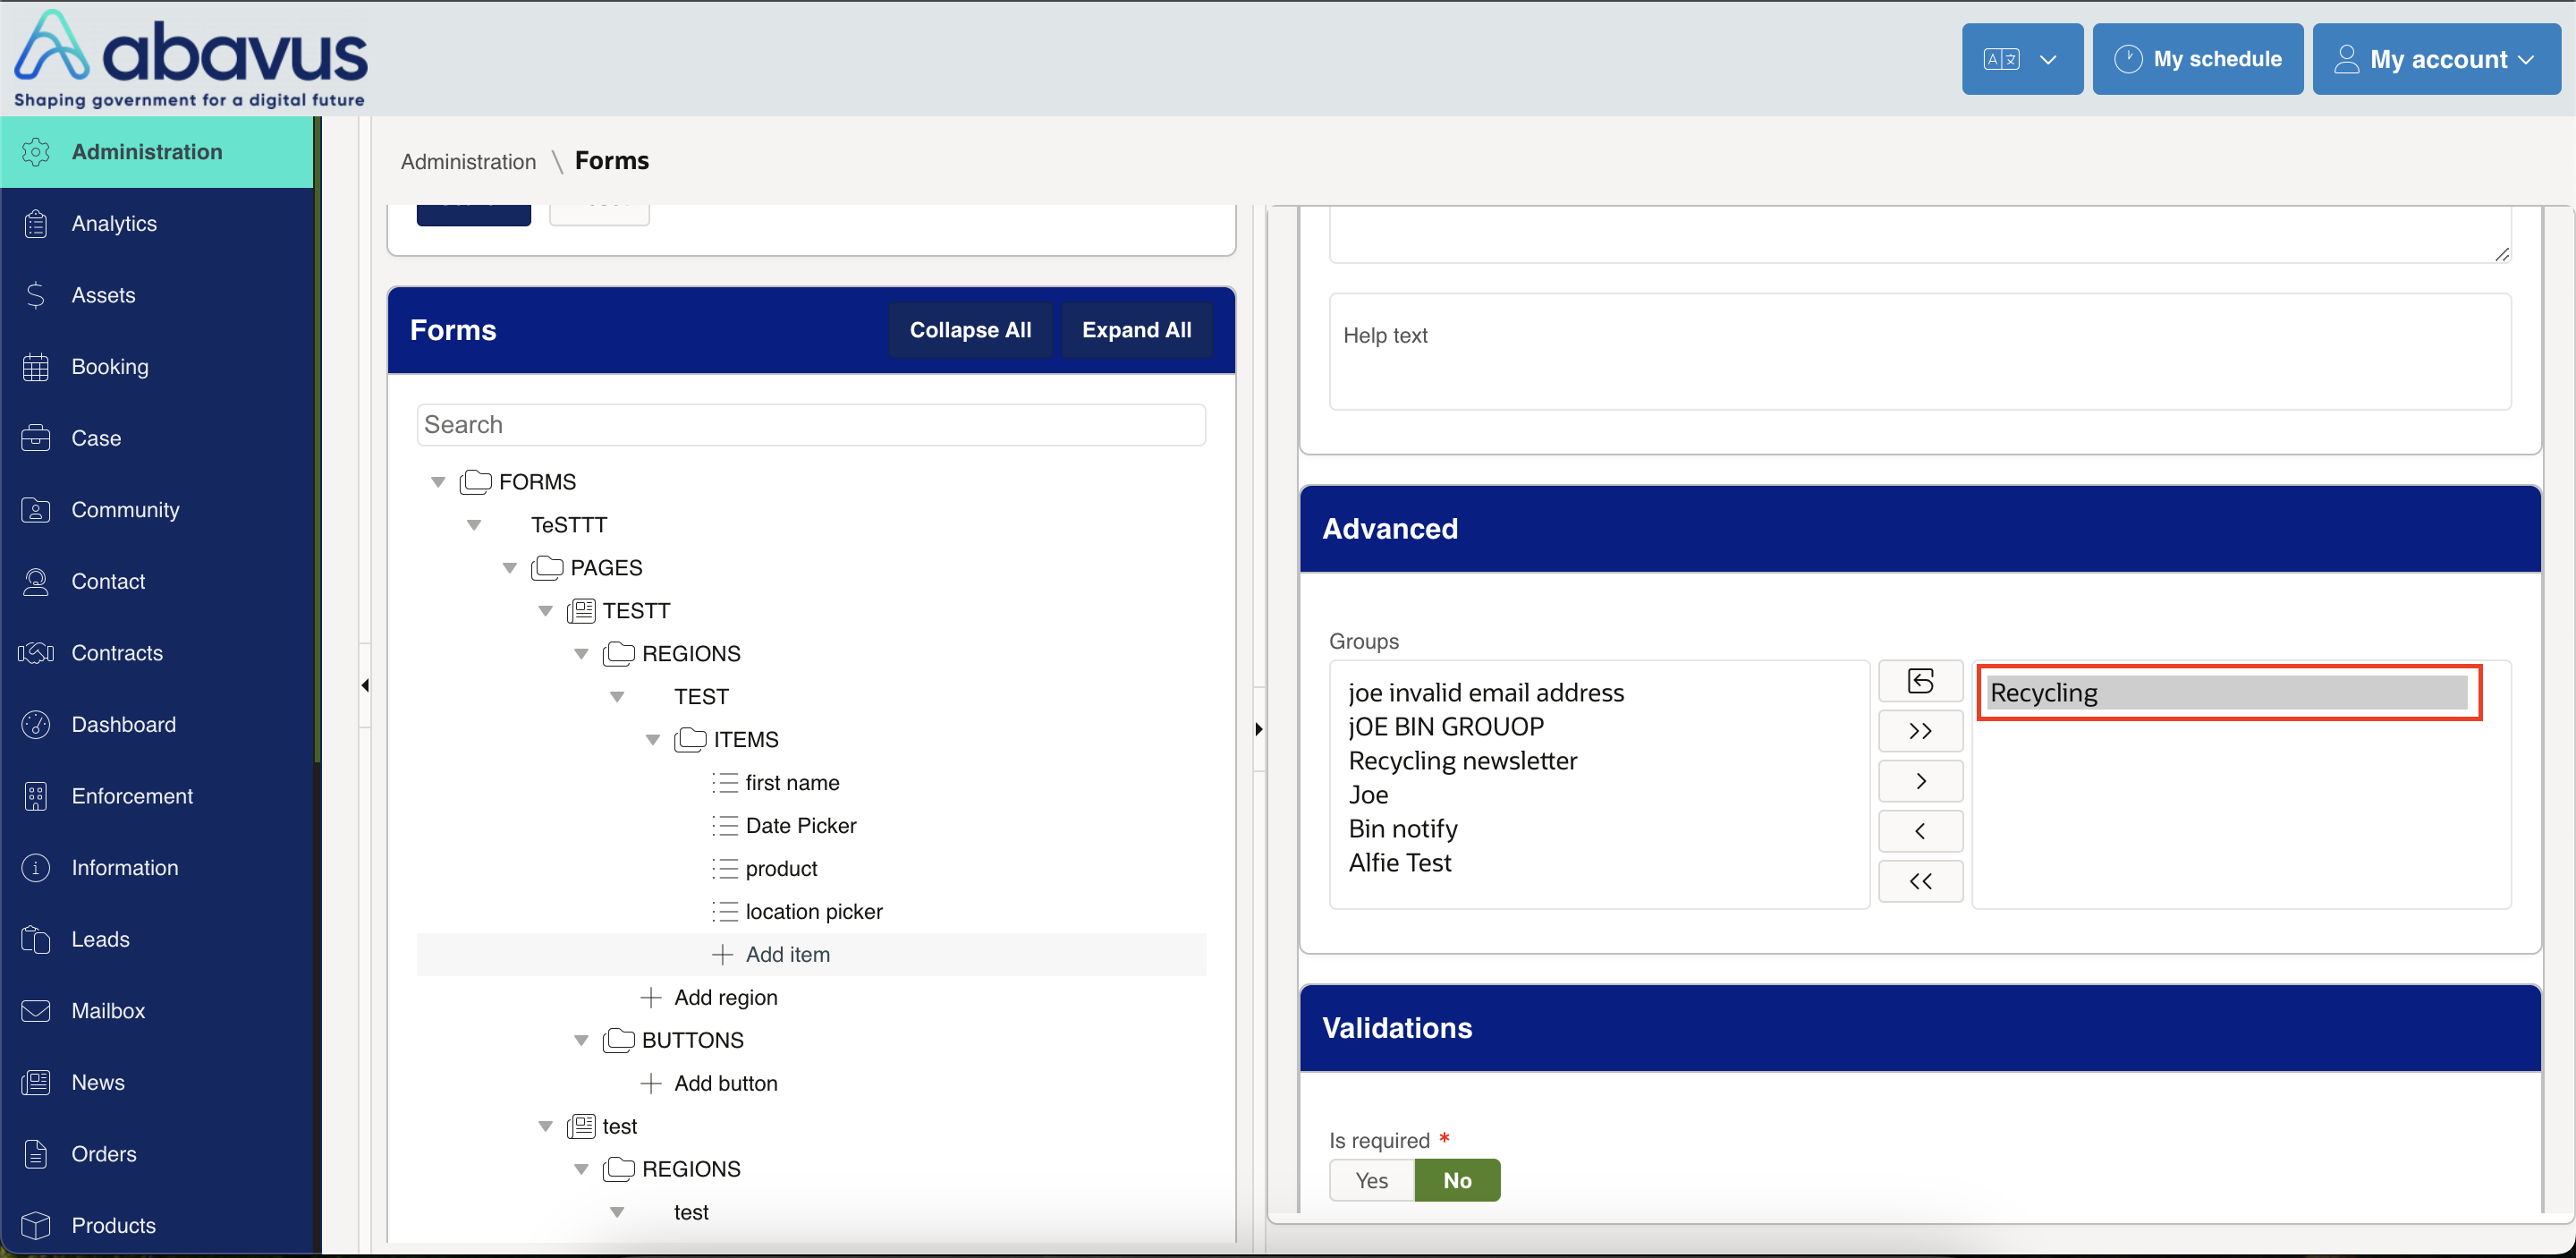Viewport: 2576px width, 1258px height.
Task: Open the Booking calendar icon
Action: [36, 367]
